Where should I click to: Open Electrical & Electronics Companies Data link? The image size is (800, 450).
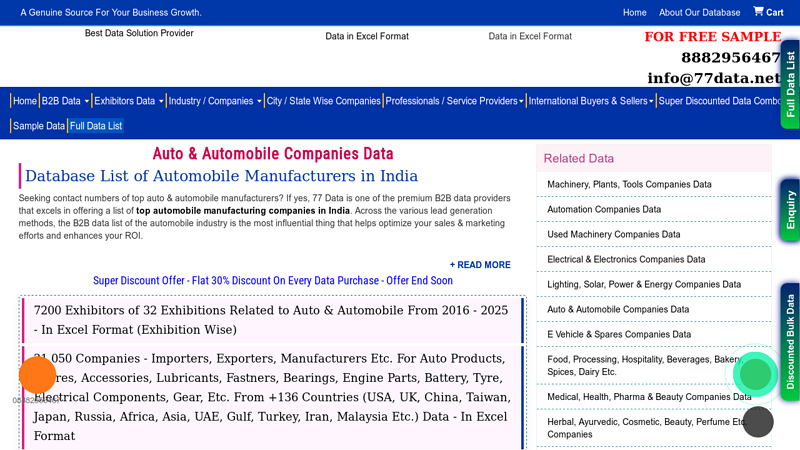626,259
